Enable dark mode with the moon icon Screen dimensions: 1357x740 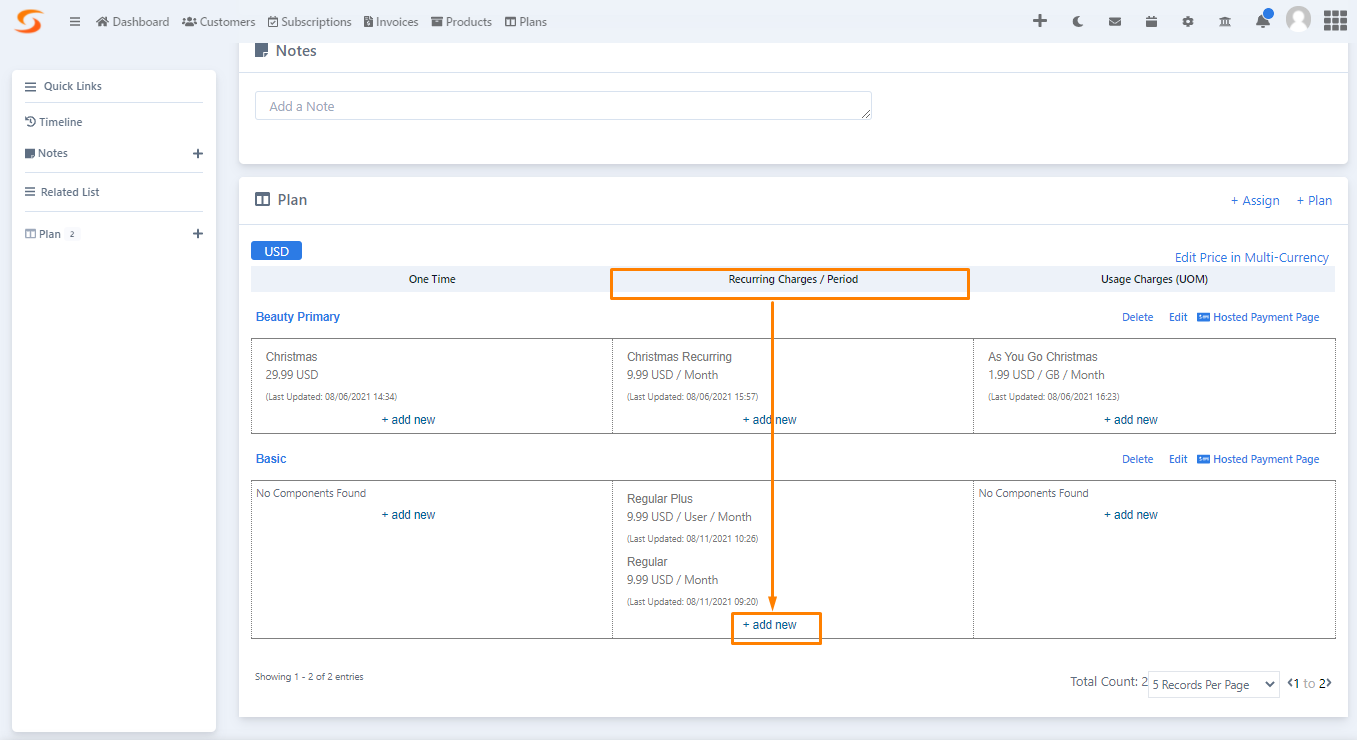coord(1077,20)
